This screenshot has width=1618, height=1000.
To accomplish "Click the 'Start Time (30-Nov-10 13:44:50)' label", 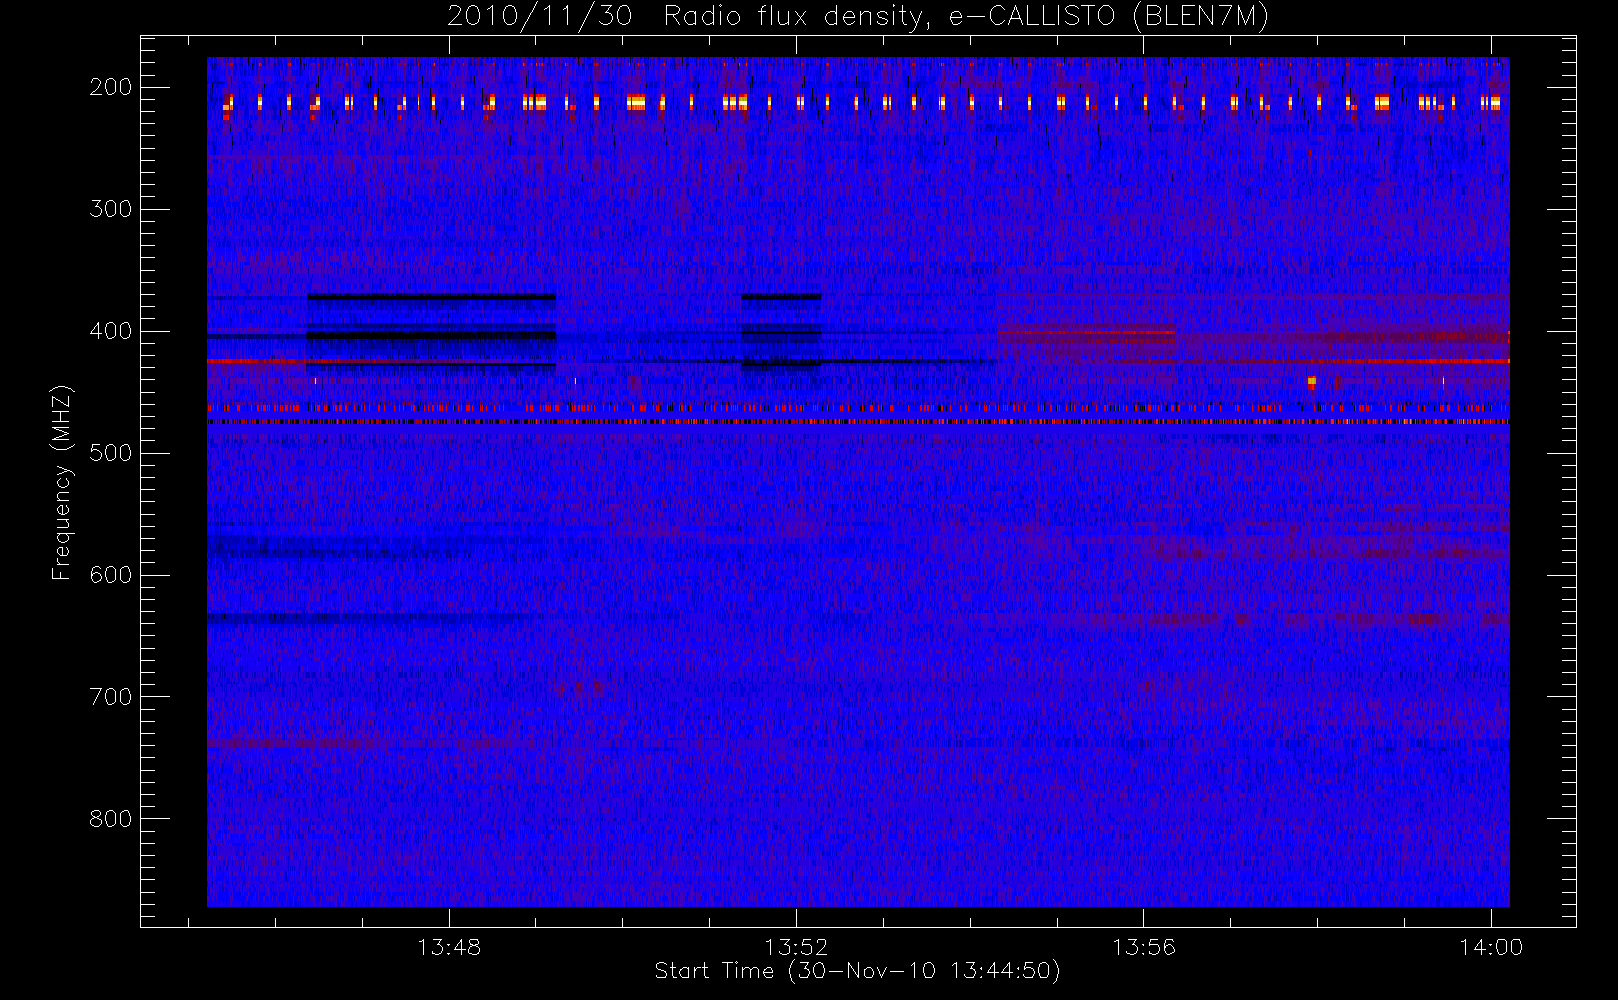I will (x=857, y=971).
